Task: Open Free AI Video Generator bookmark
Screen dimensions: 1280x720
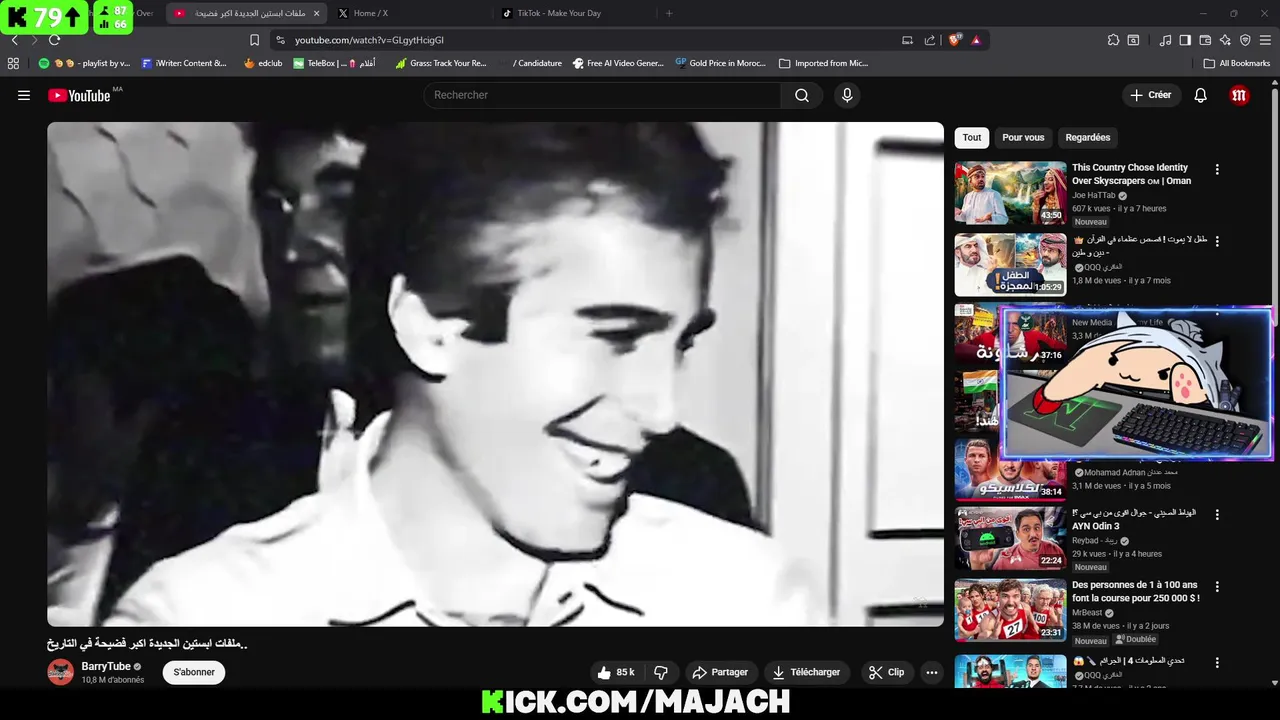Action: pos(618,63)
